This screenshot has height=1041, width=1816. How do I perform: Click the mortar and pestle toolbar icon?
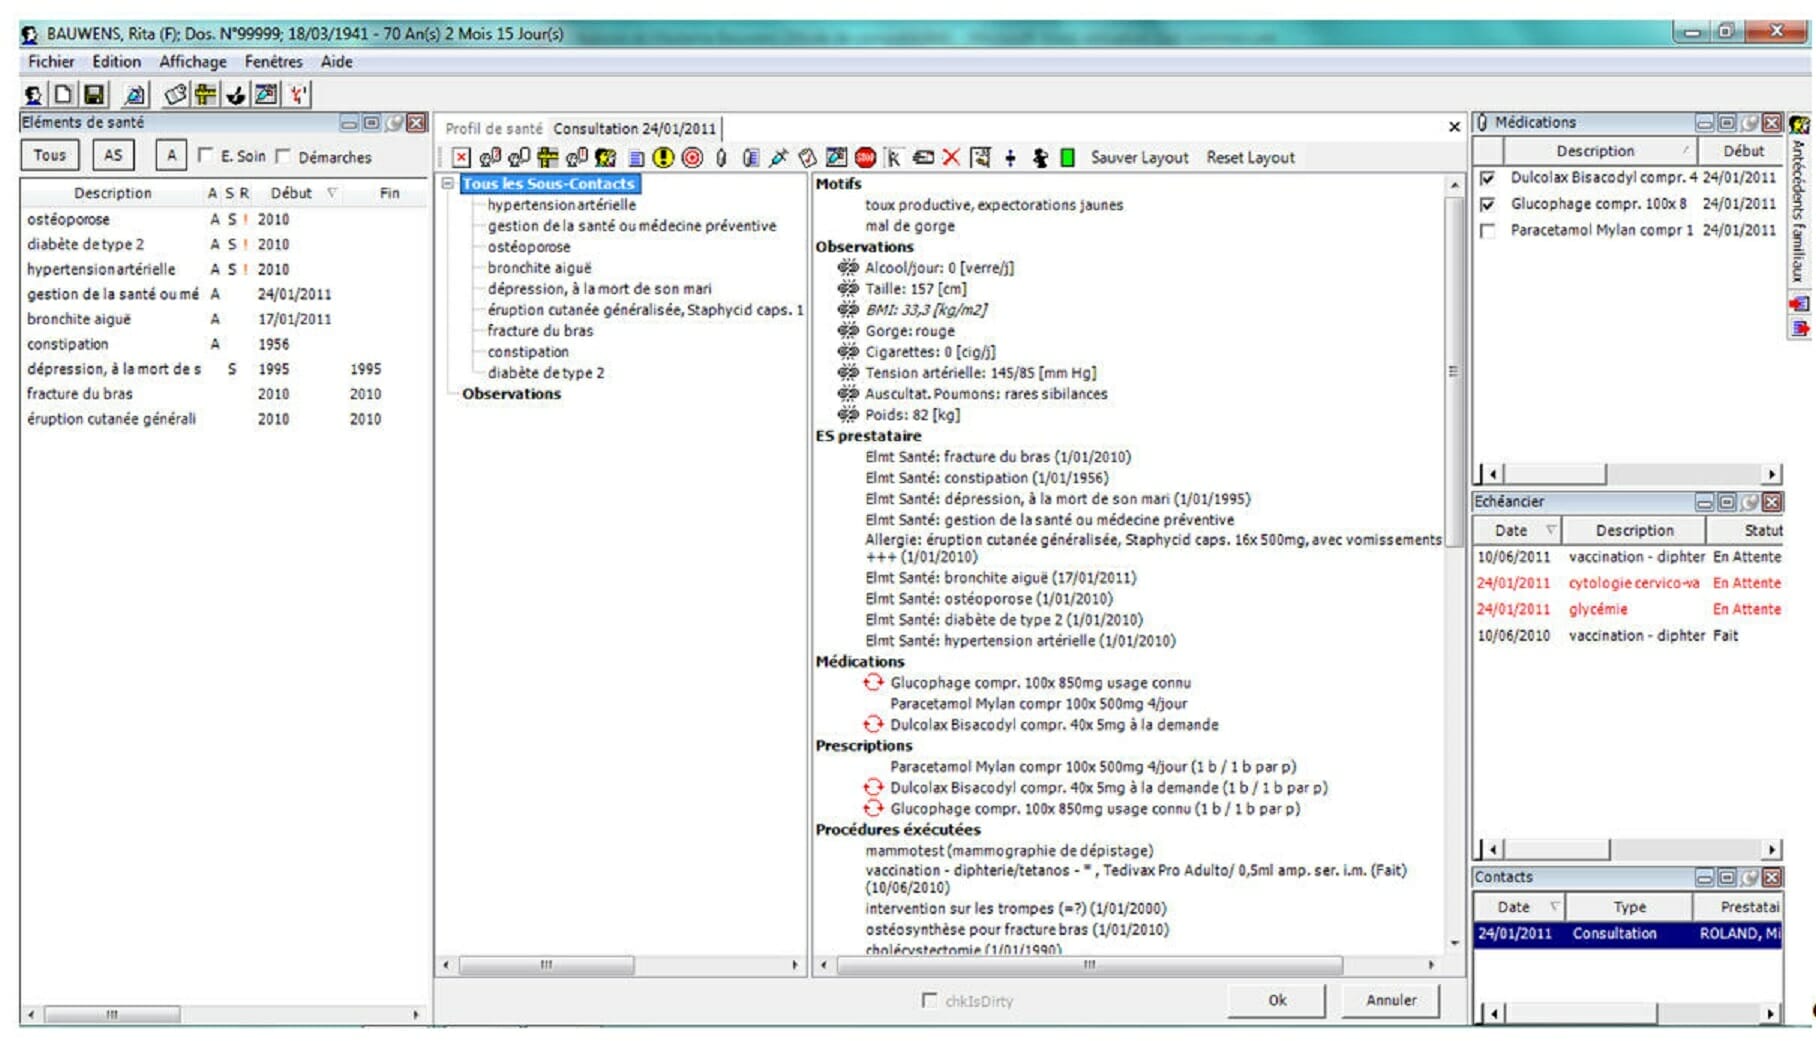tap(236, 95)
